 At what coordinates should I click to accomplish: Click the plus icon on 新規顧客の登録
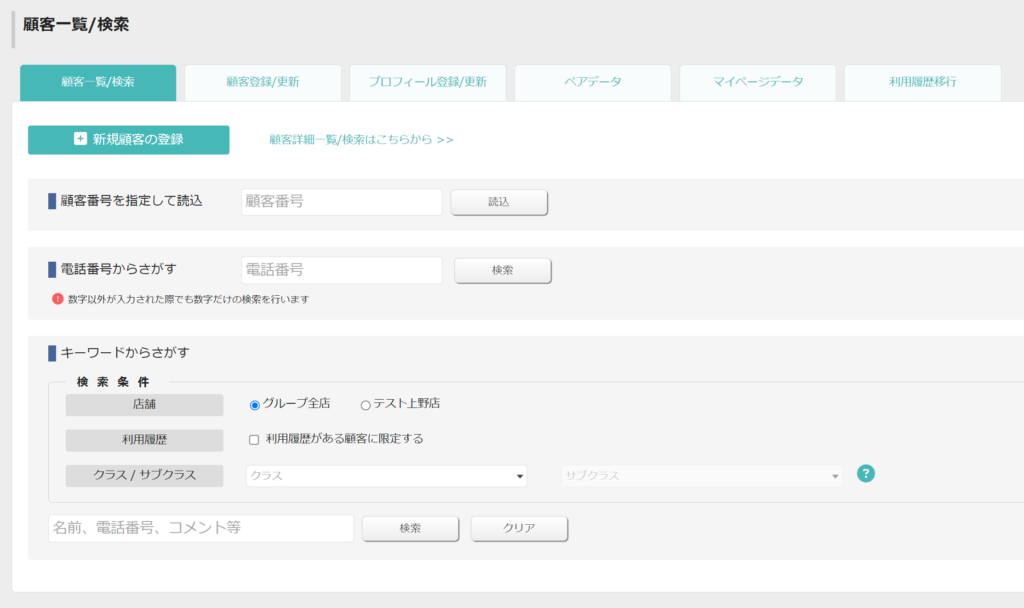pyautogui.click(x=80, y=138)
